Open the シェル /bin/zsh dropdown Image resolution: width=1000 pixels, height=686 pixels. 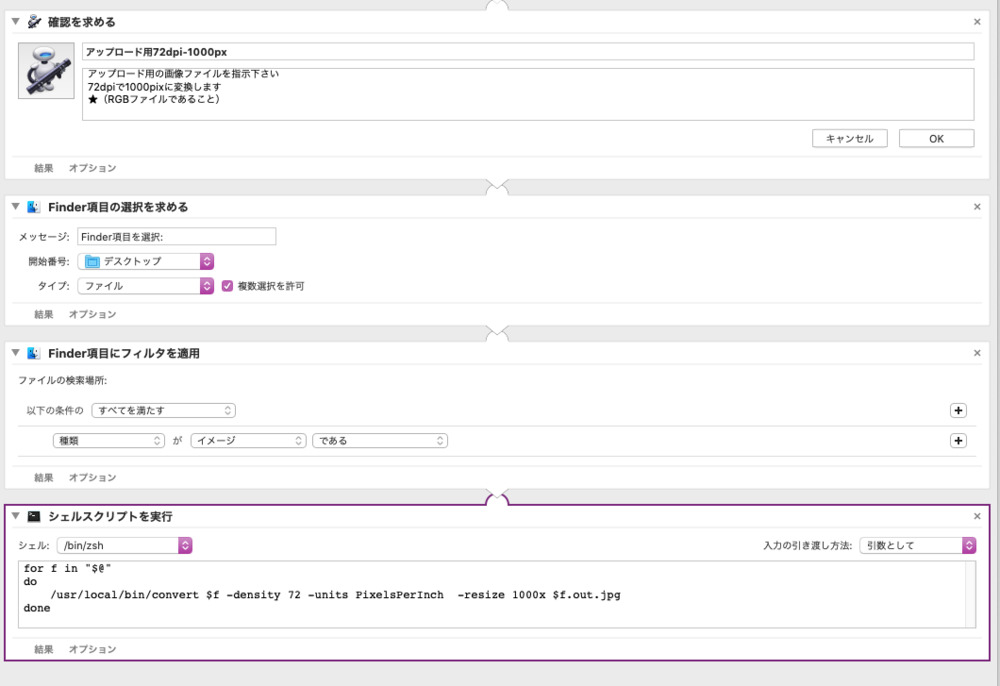pos(124,545)
